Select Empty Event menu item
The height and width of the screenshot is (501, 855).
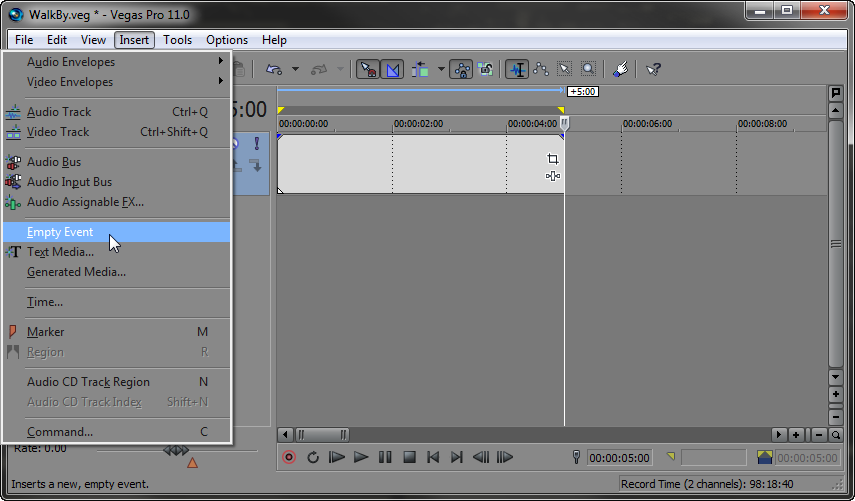pyautogui.click(x=117, y=232)
